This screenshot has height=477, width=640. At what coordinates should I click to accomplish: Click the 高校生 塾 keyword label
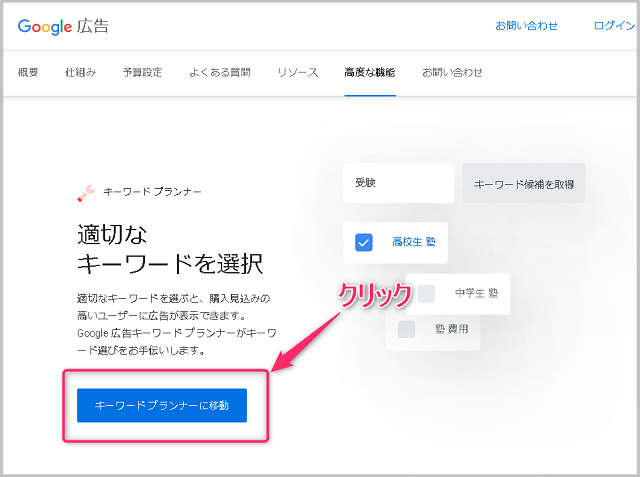point(414,242)
